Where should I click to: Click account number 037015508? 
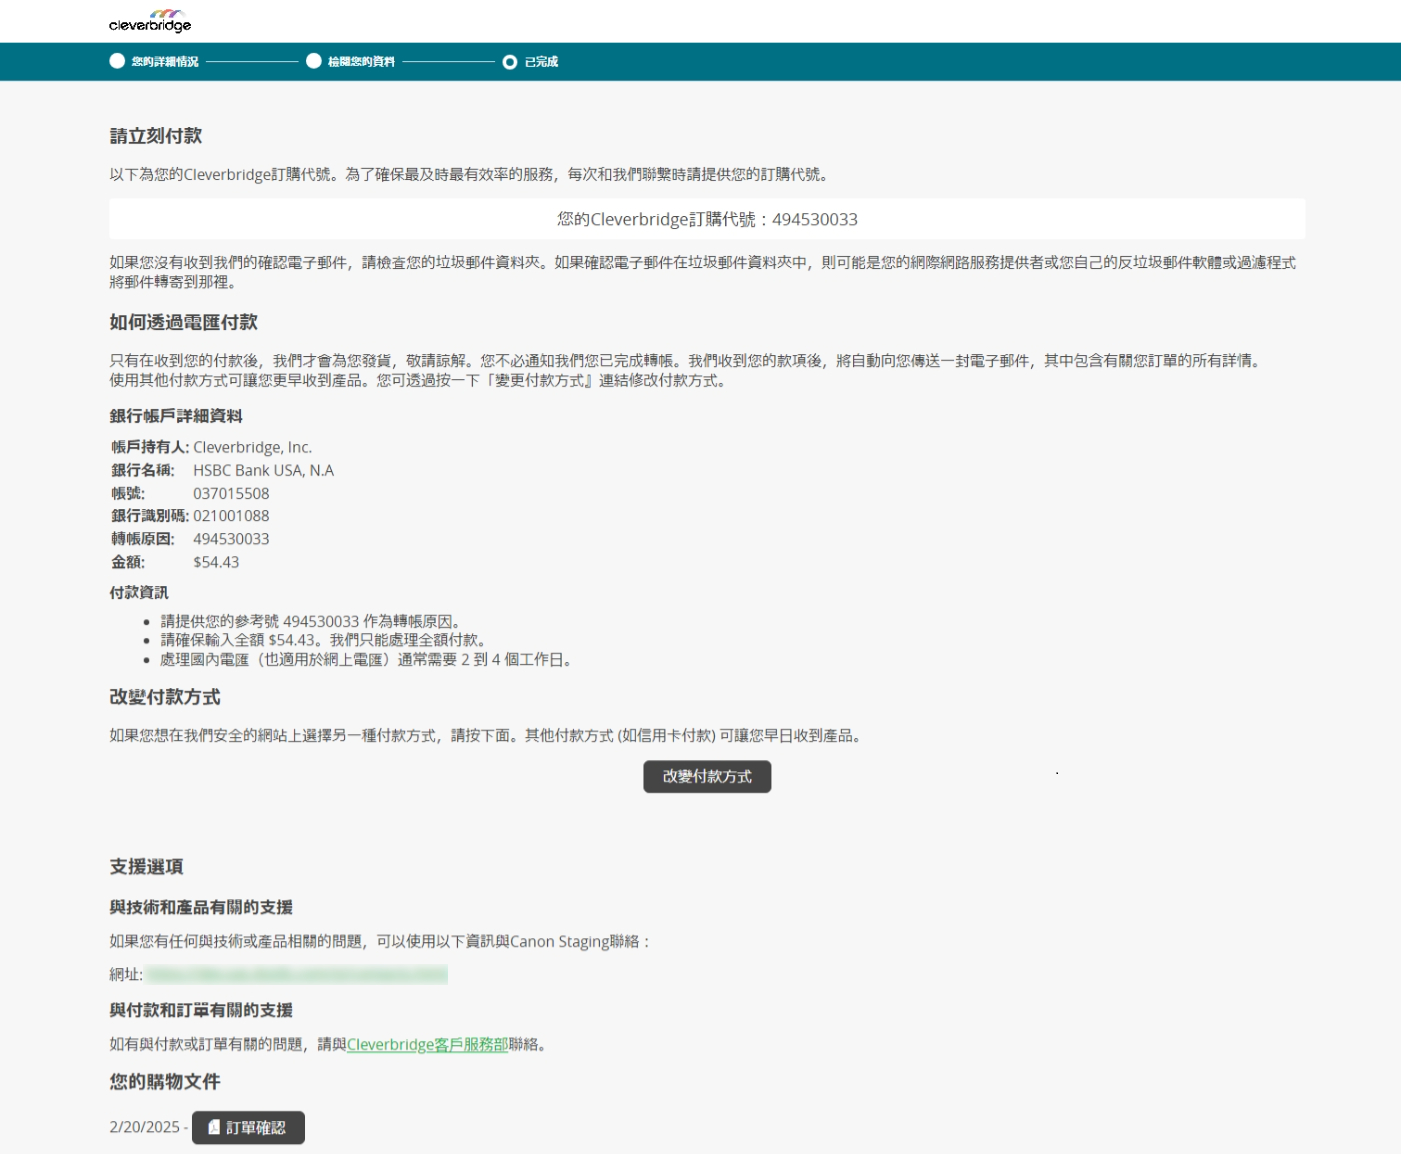[x=231, y=493]
